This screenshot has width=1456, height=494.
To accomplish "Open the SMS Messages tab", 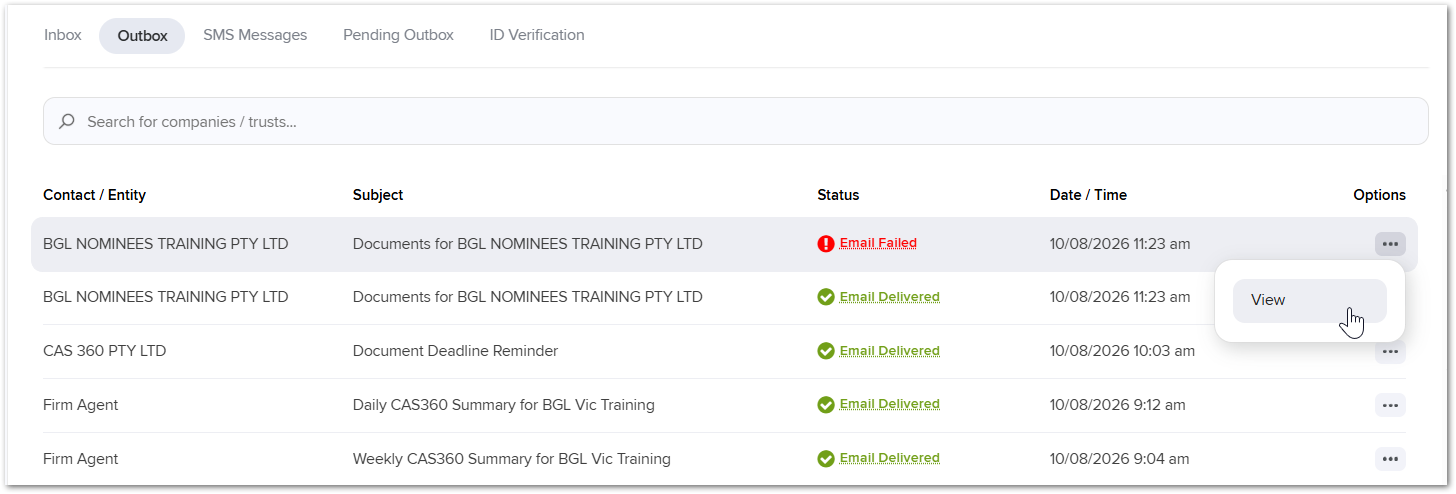I will (255, 35).
